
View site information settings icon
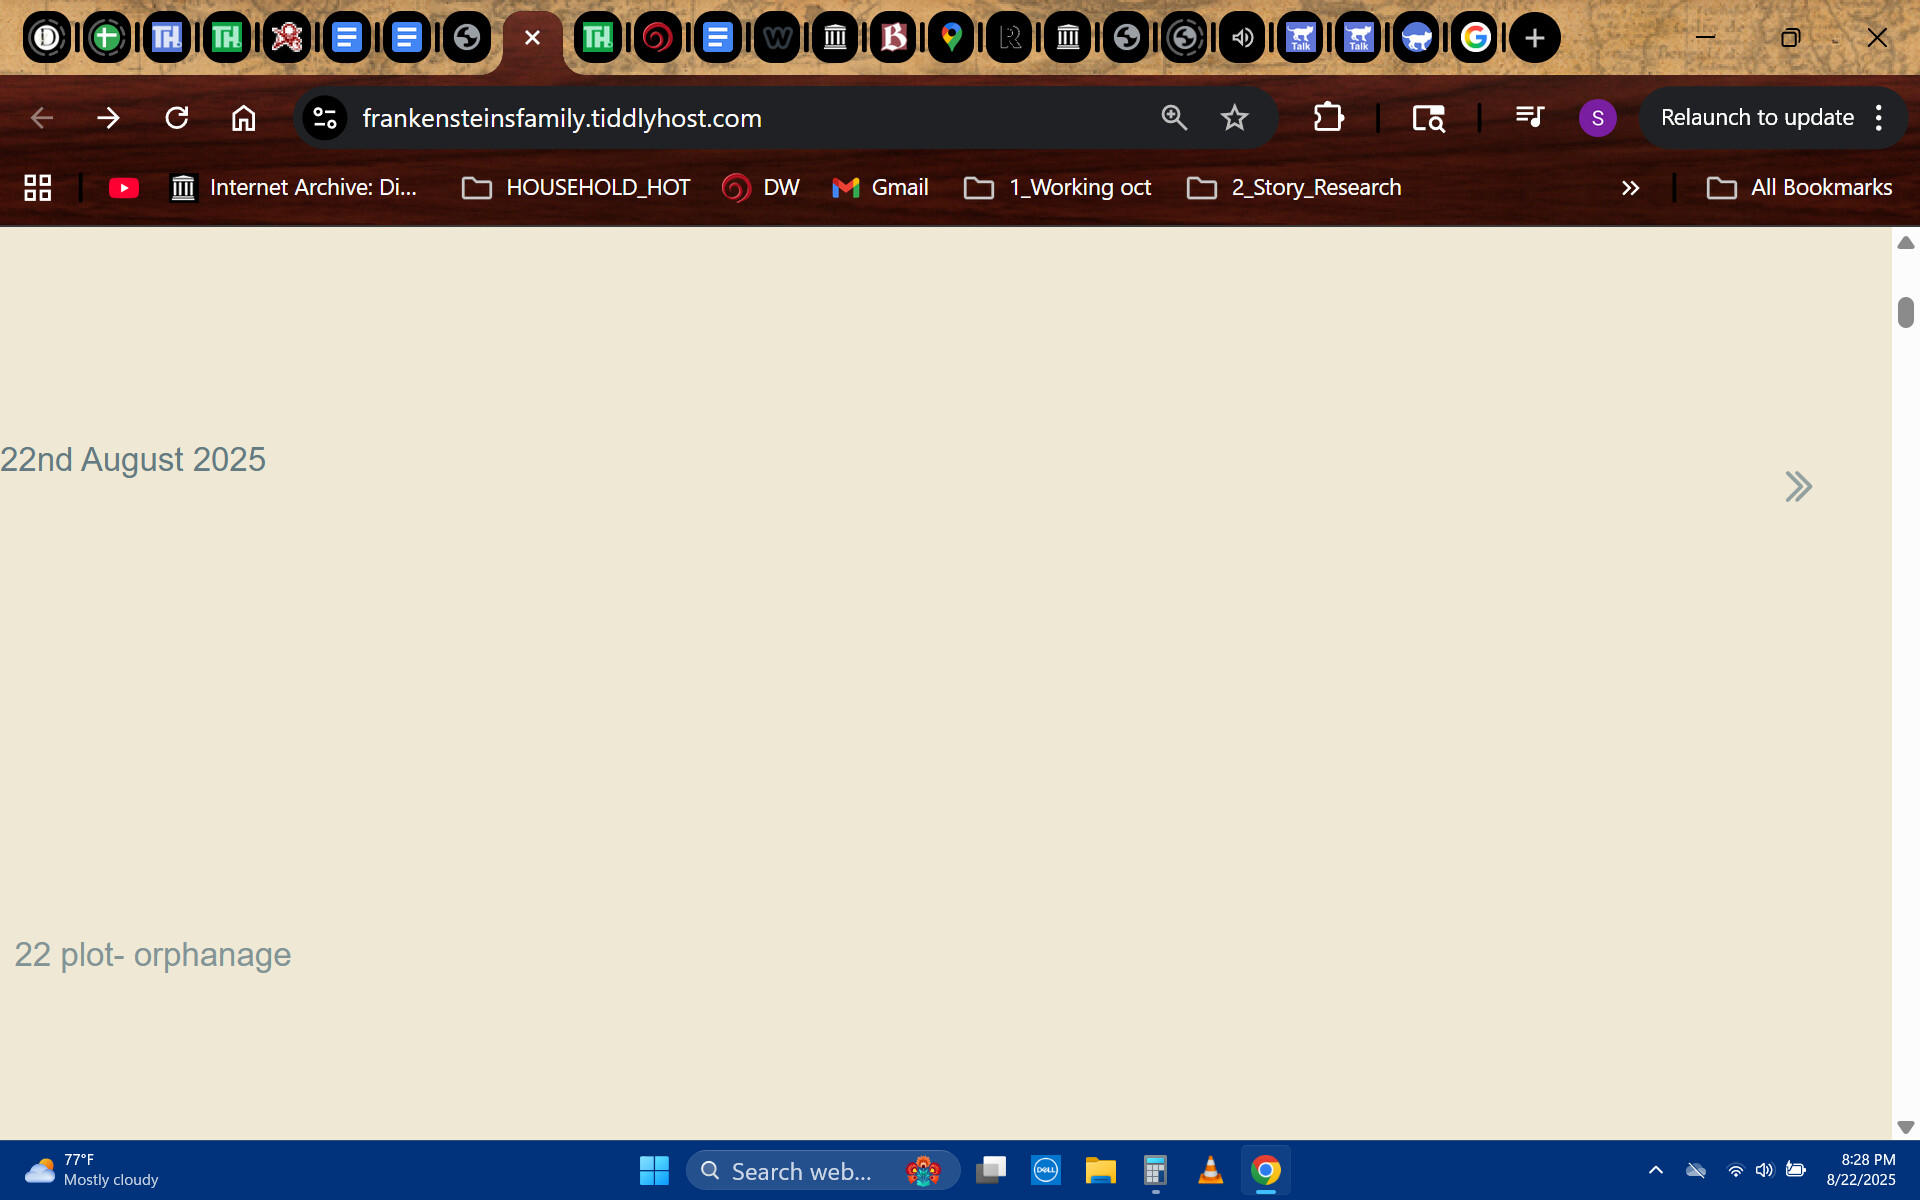325,118
